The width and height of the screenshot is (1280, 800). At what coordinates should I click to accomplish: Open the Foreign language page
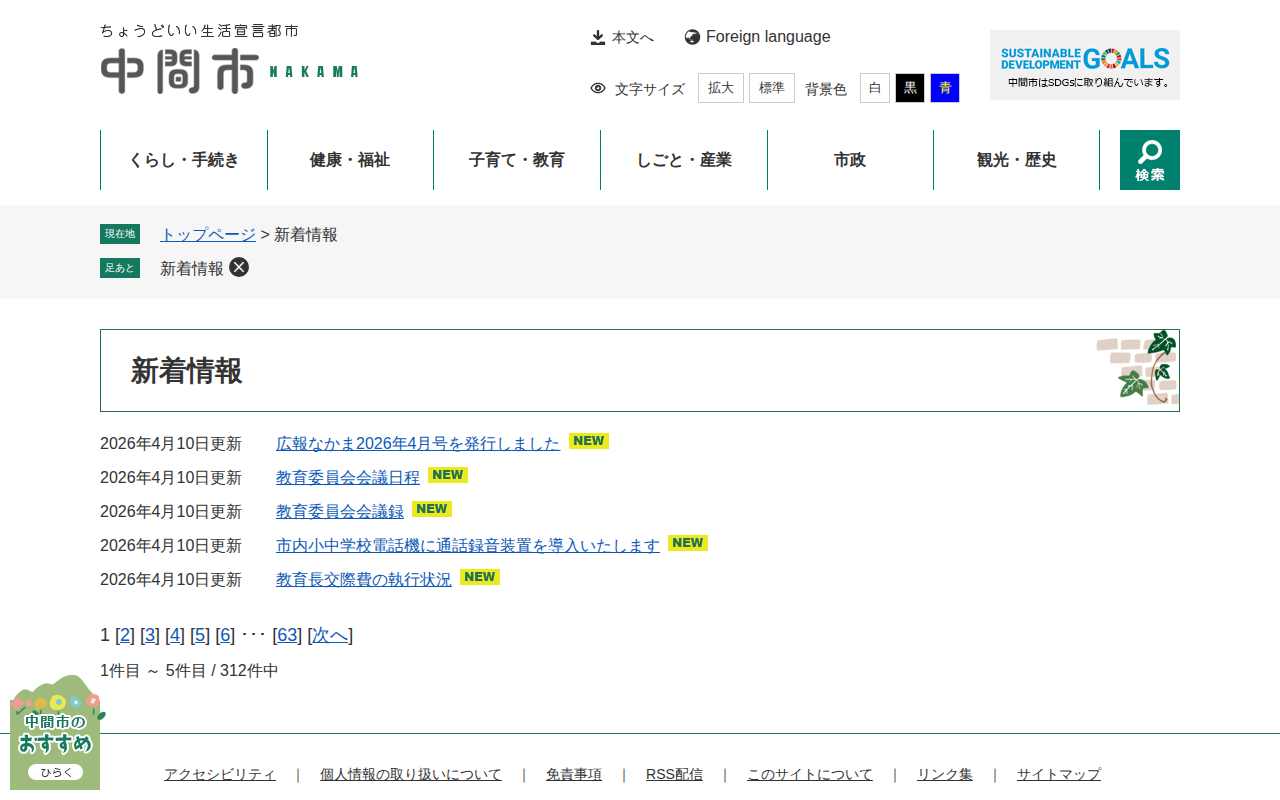(757, 37)
